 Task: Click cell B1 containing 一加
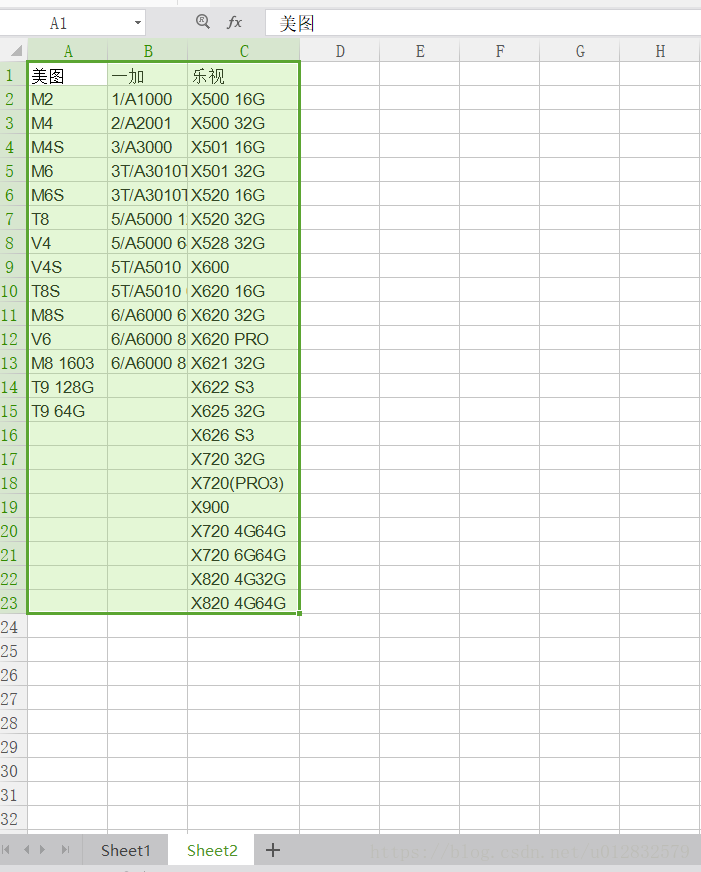(x=148, y=75)
